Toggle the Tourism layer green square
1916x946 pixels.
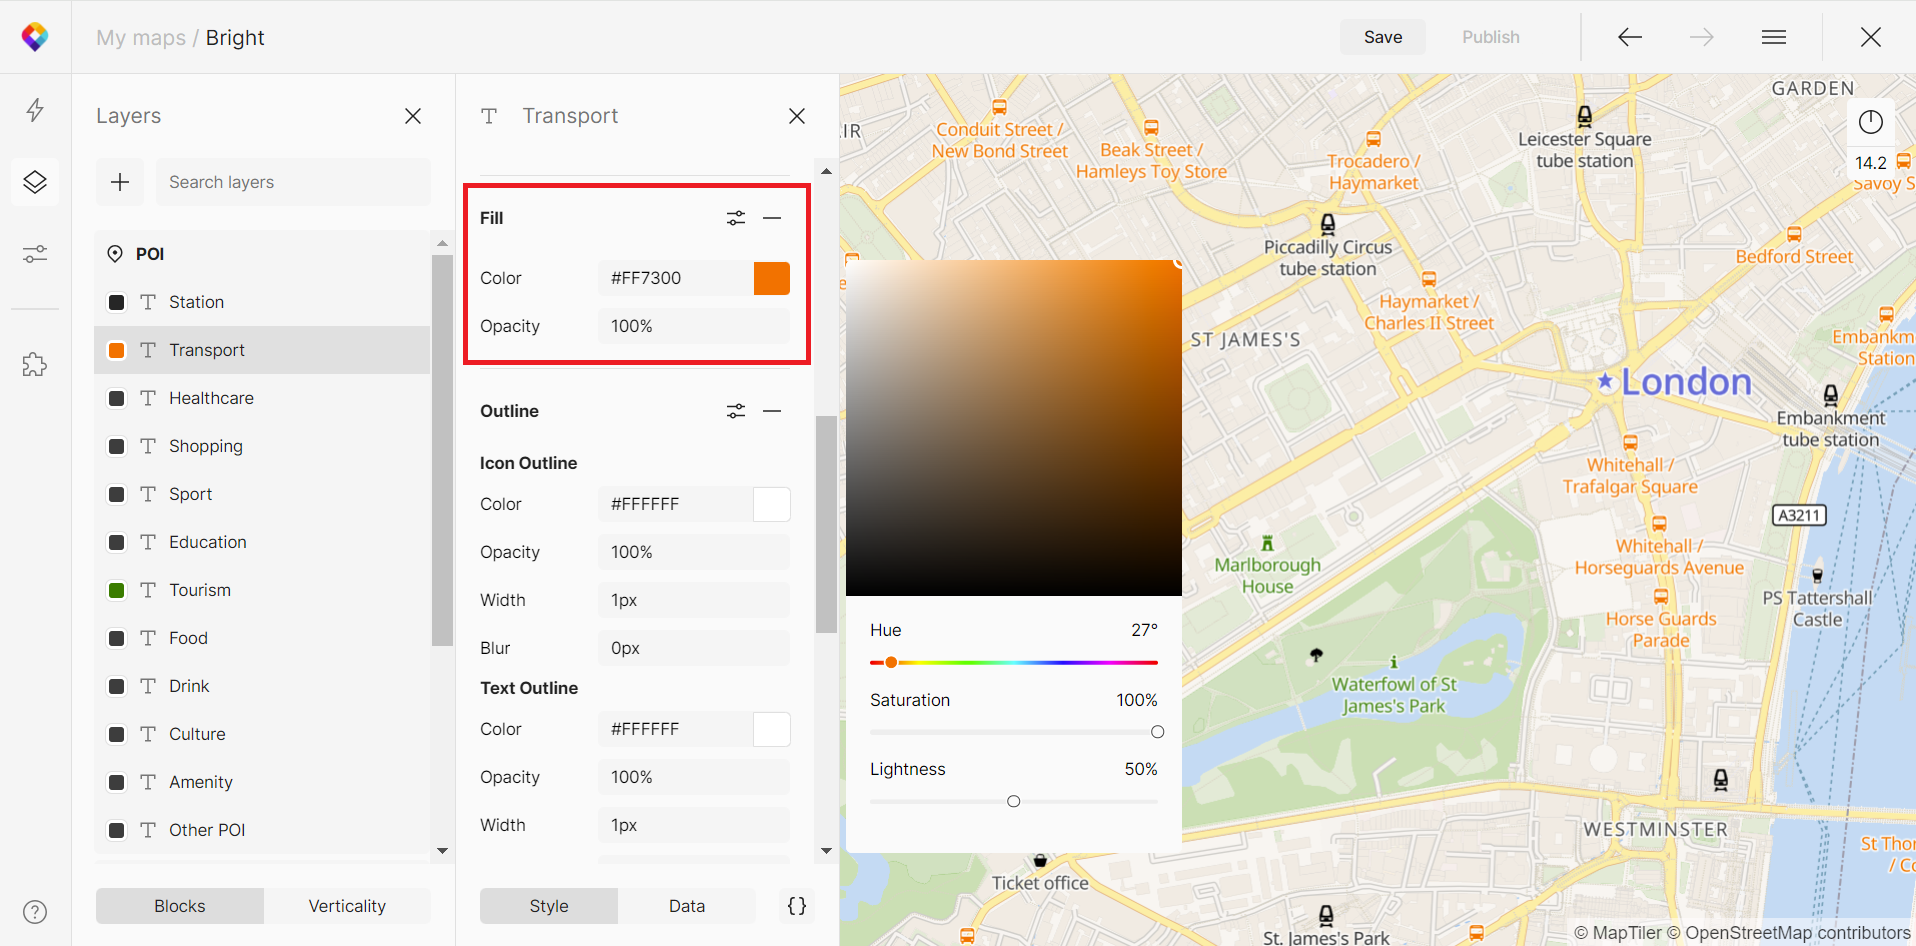[x=117, y=590]
